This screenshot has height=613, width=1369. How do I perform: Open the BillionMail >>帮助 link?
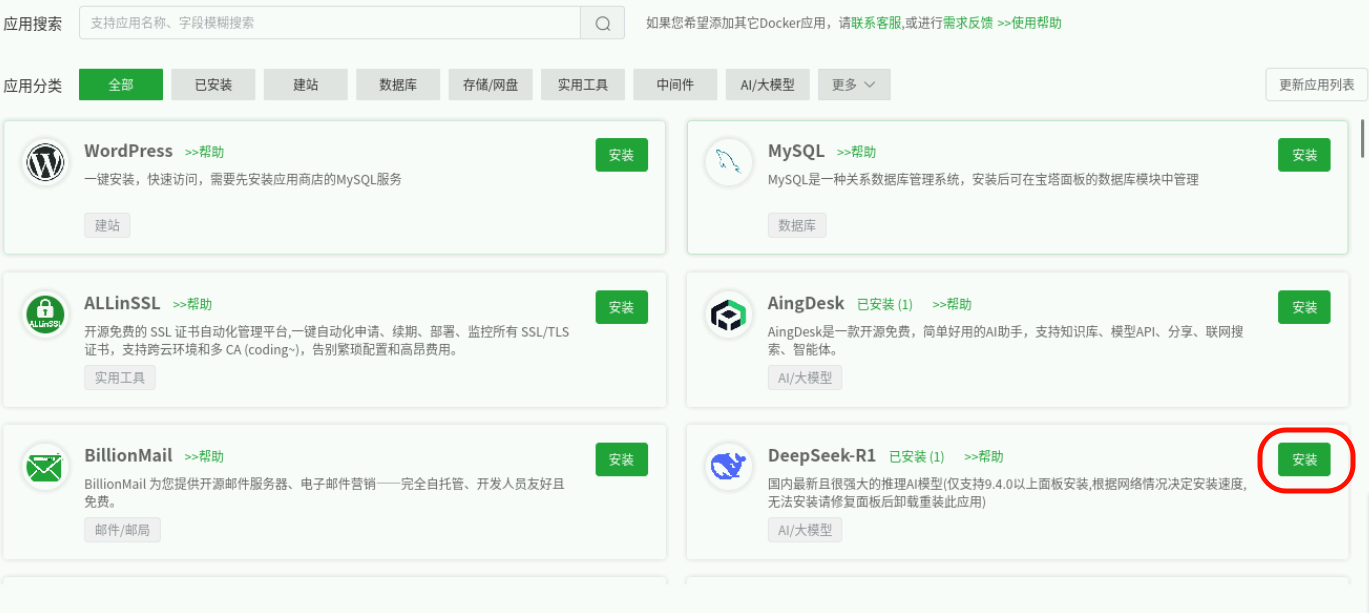pyautogui.click(x=204, y=456)
